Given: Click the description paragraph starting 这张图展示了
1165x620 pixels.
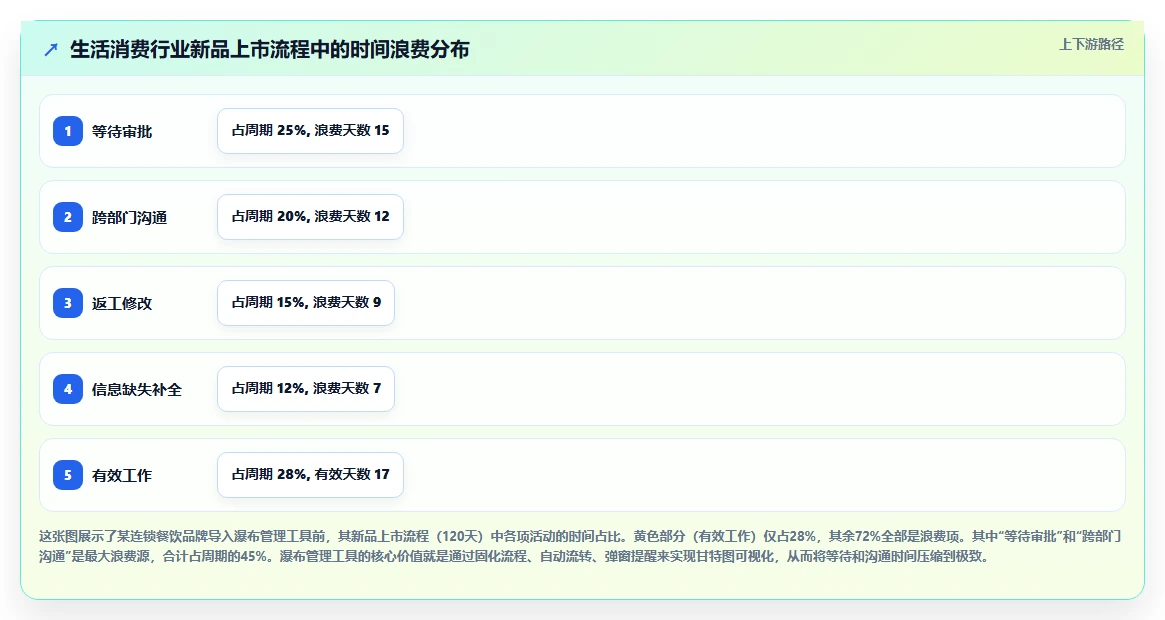Looking at the screenshot, I should pos(580,546).
